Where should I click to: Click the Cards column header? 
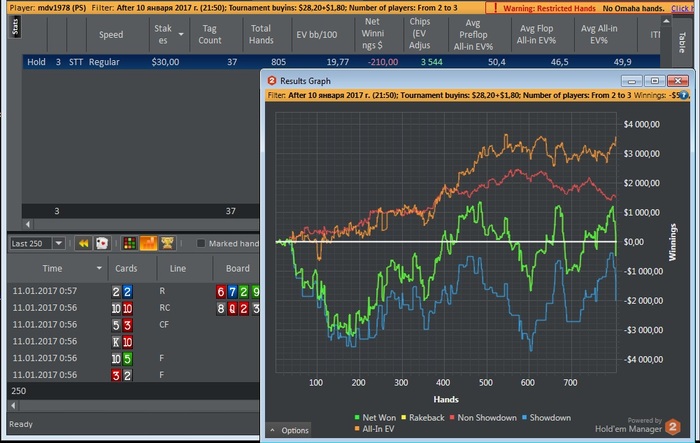pos(126,268)
